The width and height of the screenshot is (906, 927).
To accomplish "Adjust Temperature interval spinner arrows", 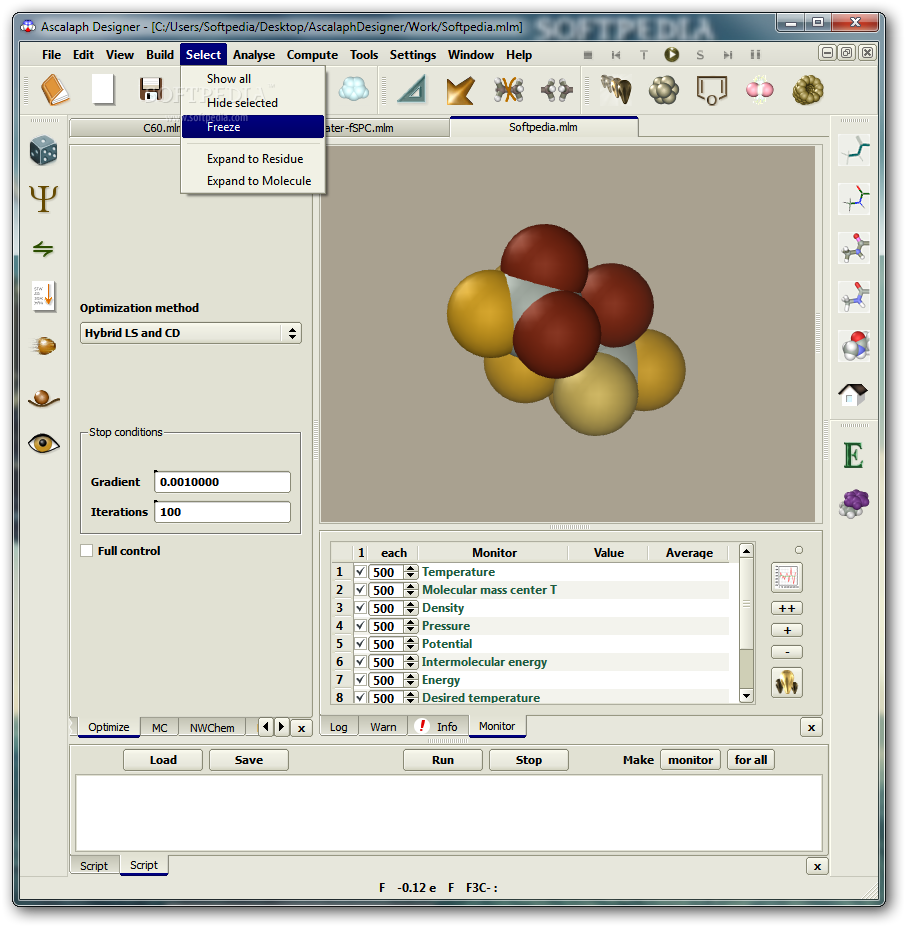I will [411, 572].
